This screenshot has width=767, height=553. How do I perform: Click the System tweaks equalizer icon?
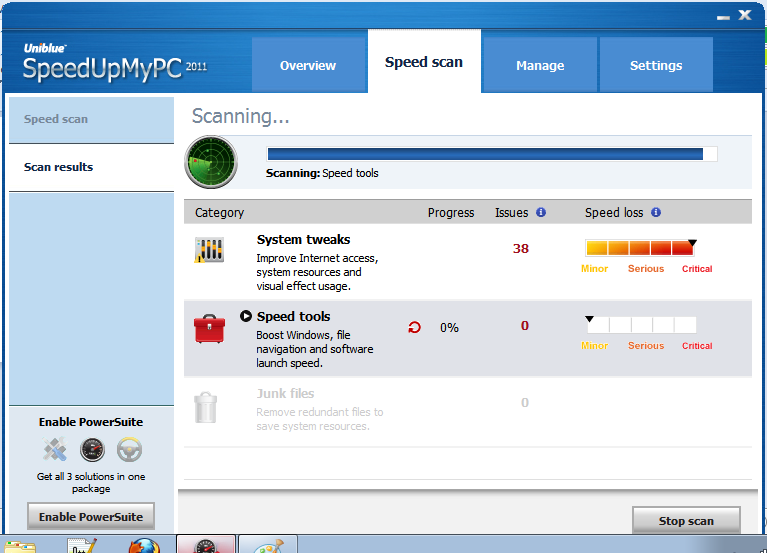coord(209,250)
